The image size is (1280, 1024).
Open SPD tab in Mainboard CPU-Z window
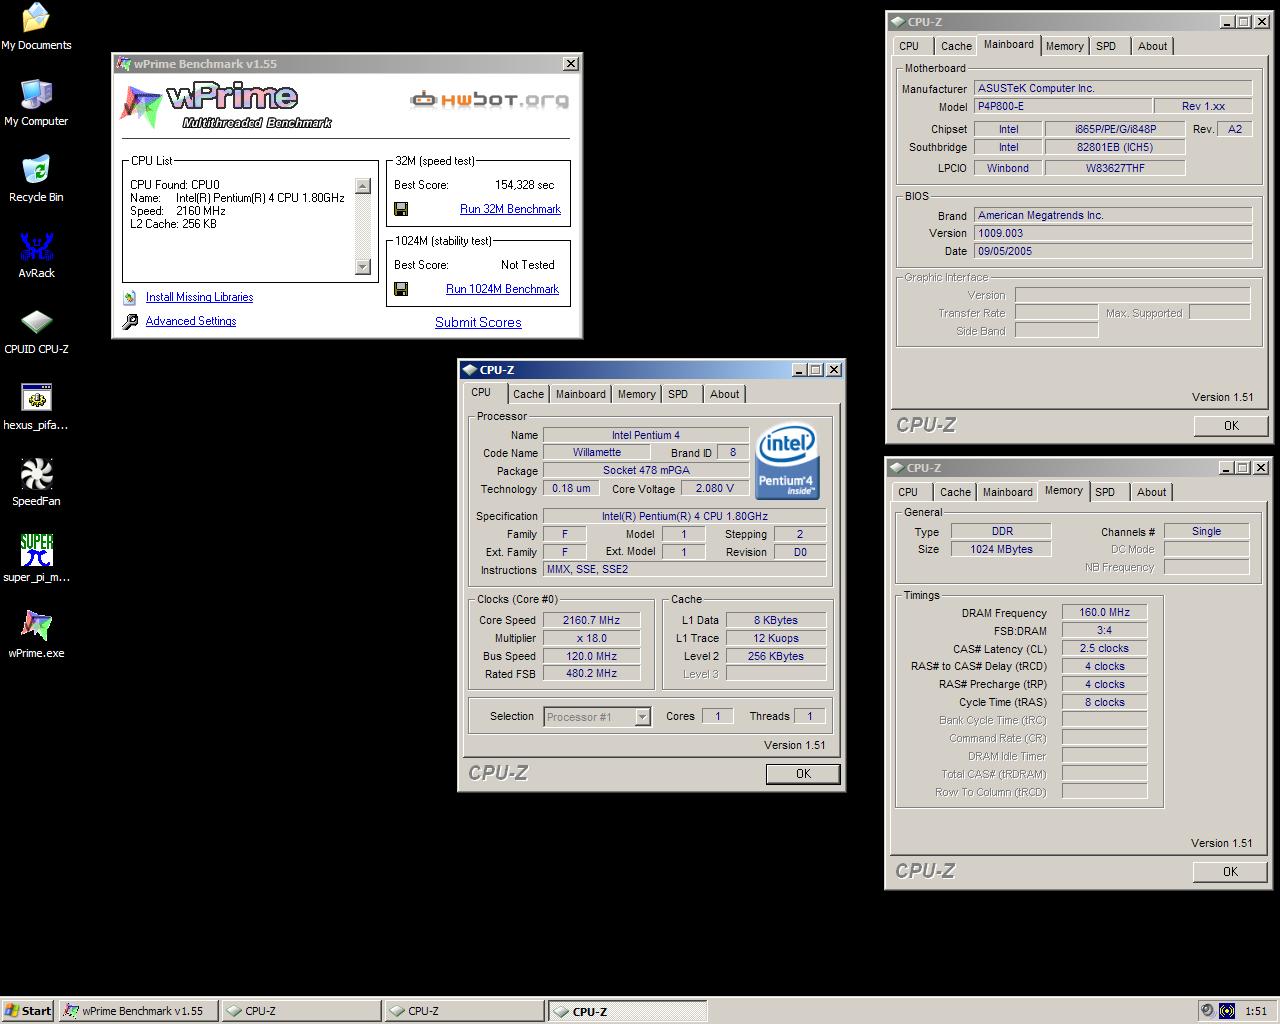[x=1106, y=46]
